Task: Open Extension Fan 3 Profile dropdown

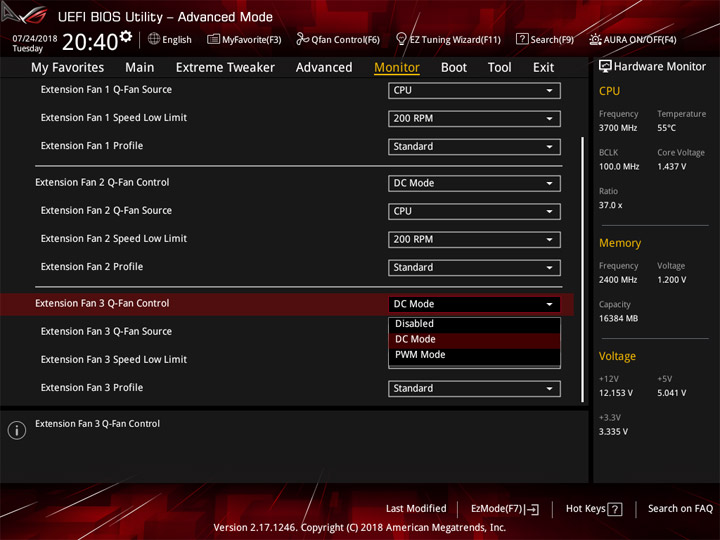Action: pos(474,388)
